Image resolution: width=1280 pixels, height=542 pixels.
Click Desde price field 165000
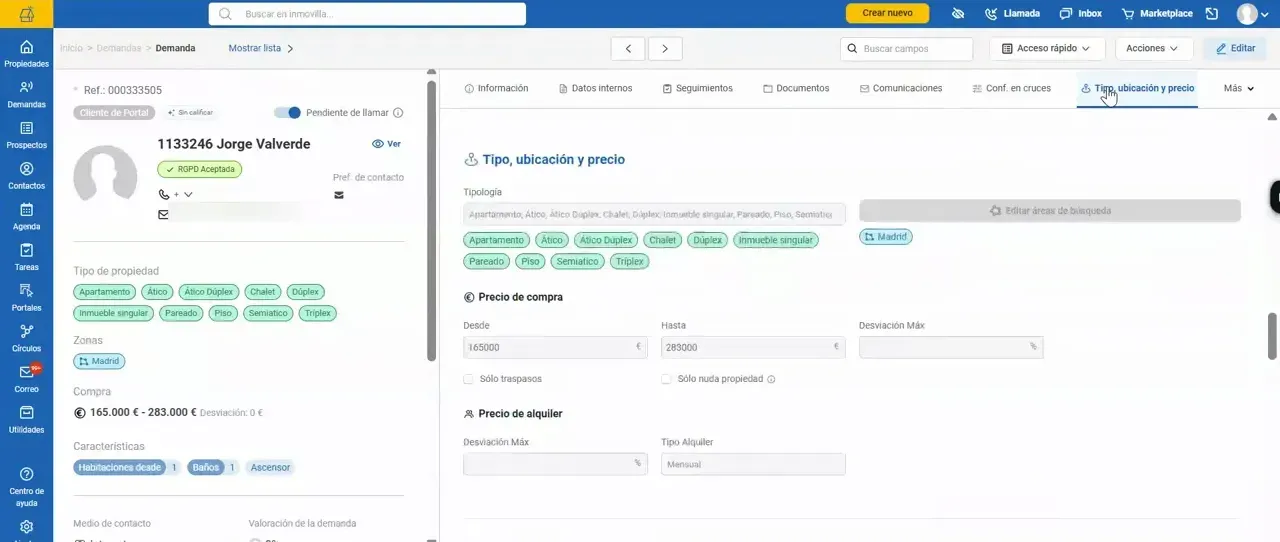tap(555, 347)
